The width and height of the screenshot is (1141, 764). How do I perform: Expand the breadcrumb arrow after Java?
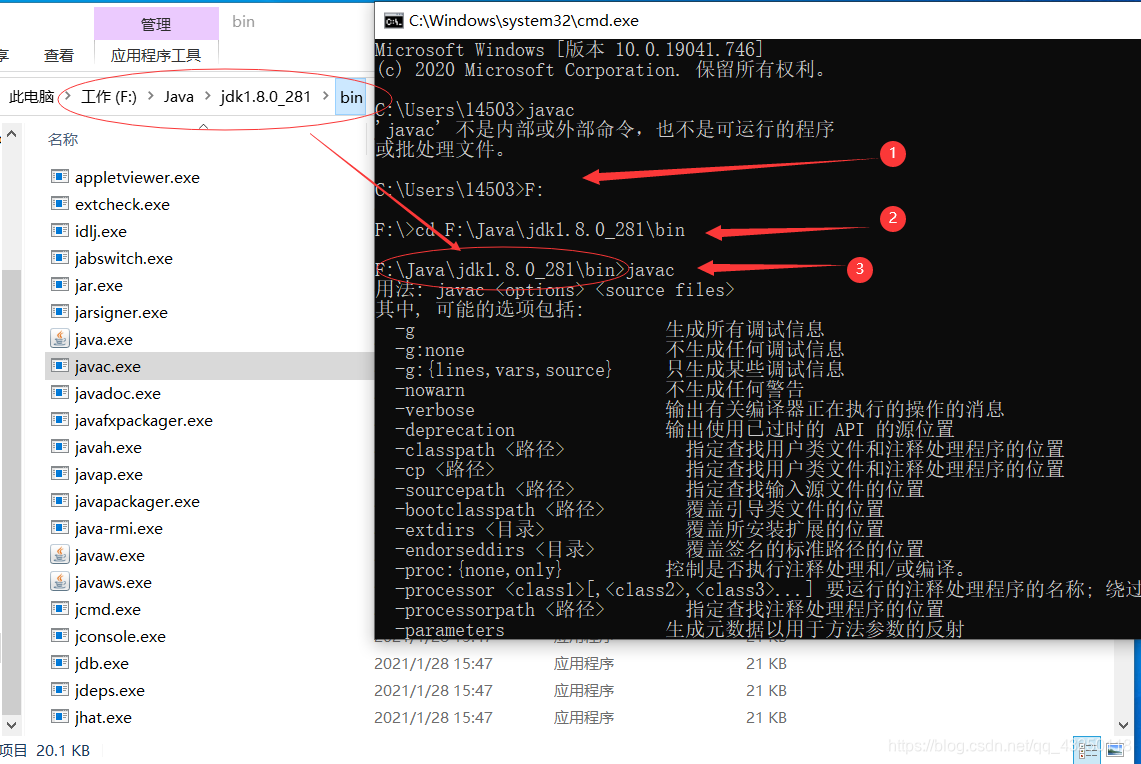tap(207, 97)
